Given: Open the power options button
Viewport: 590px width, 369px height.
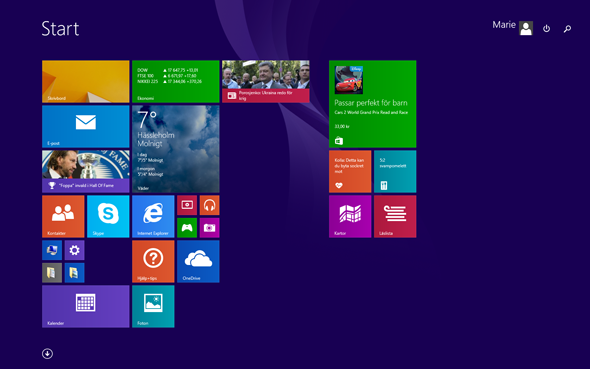Looking at the screenshot, I should pos(546,29).
